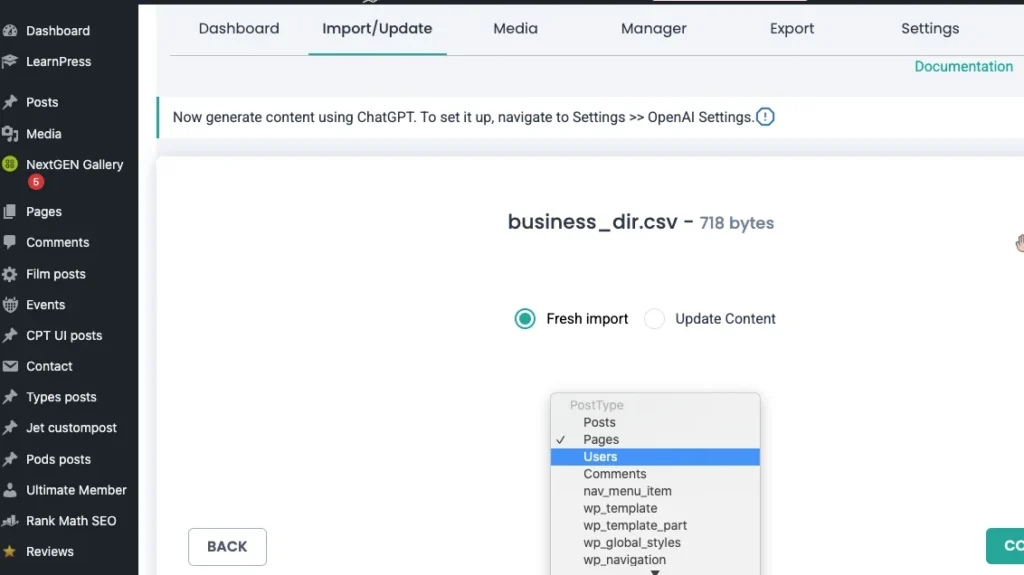Viewport: 1024px width, 575px height.
Task: Open the Settings tab
Action: (x=930, y=29)
